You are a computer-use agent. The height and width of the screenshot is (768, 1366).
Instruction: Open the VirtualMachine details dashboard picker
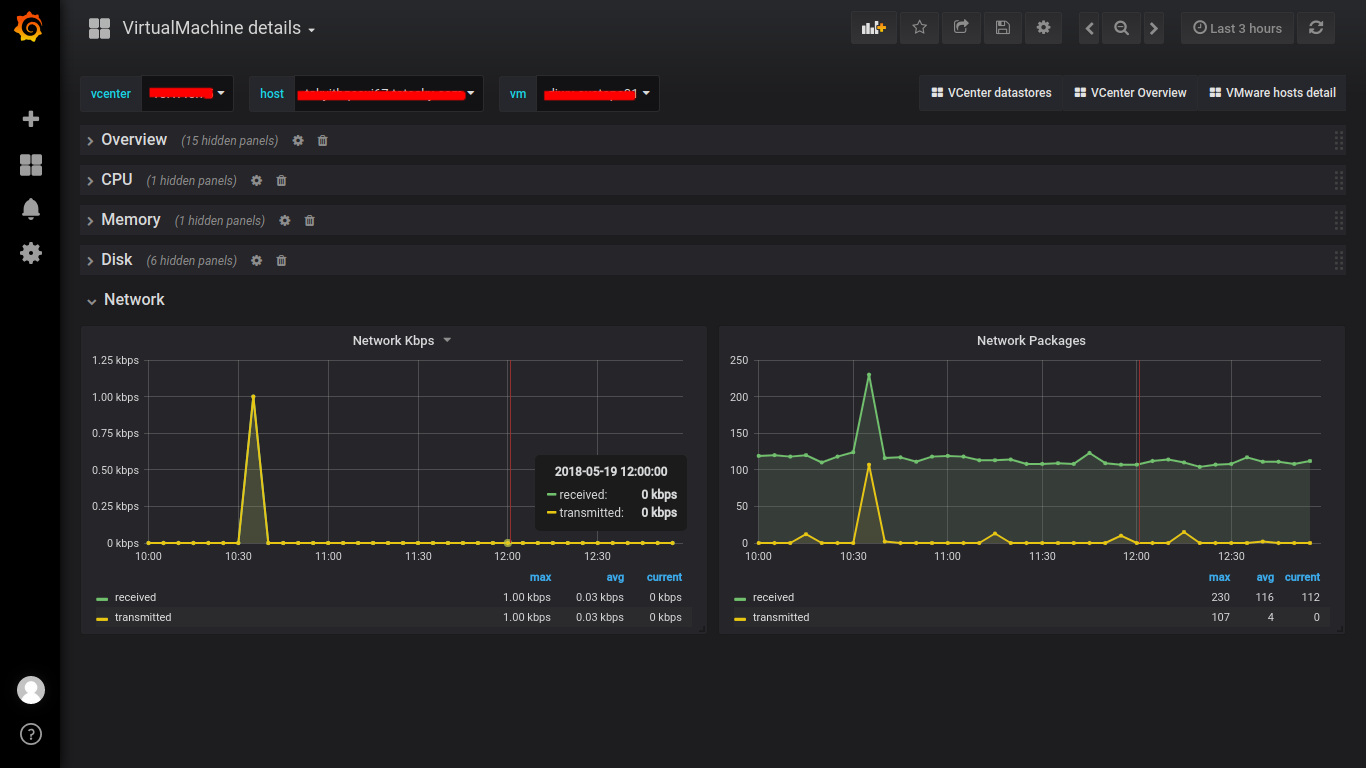click(219, 28)
